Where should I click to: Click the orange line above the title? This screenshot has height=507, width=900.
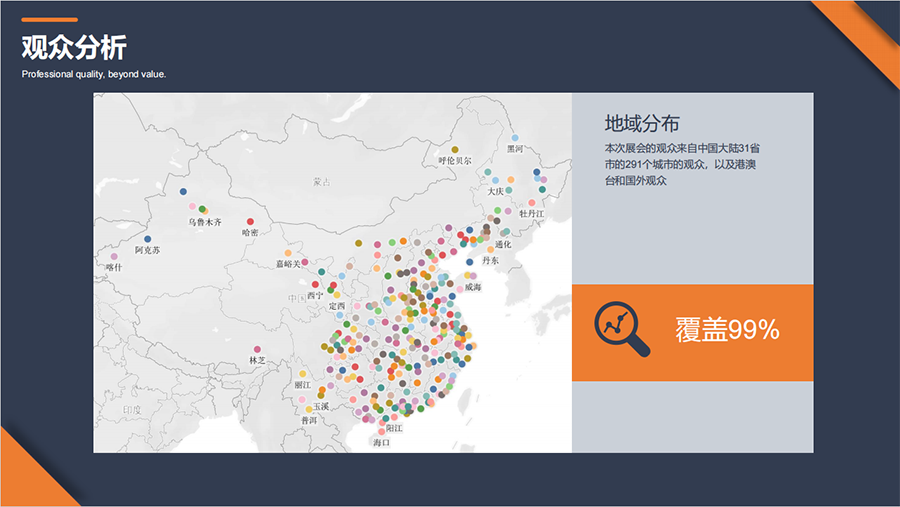pos(49,19)
